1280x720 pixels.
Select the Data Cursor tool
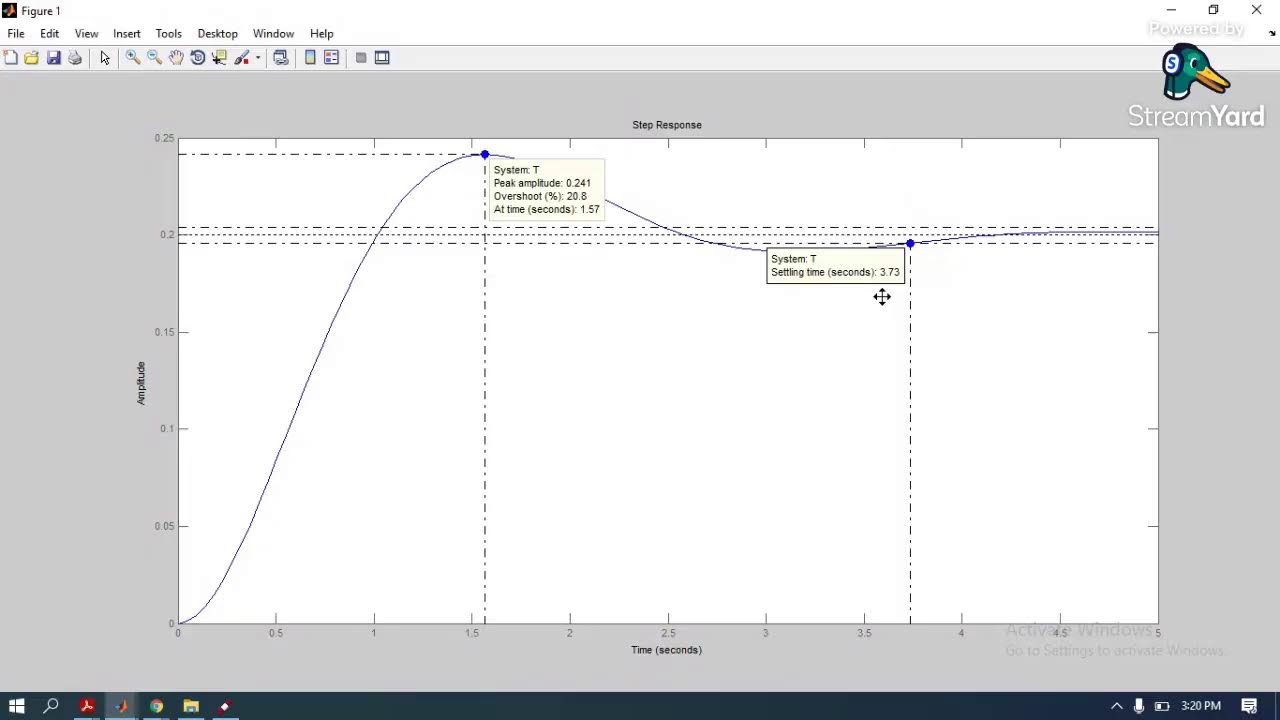pyautogui.click(x=220, y=58)
